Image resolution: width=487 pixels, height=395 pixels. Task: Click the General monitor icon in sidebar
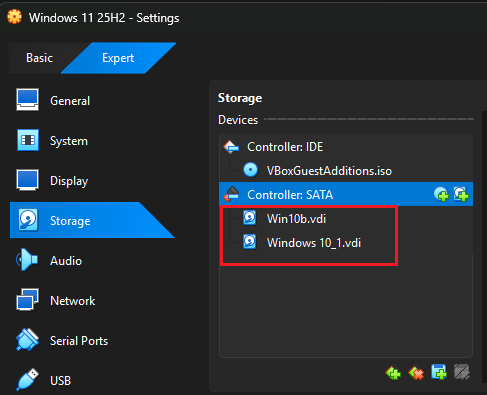27,99
